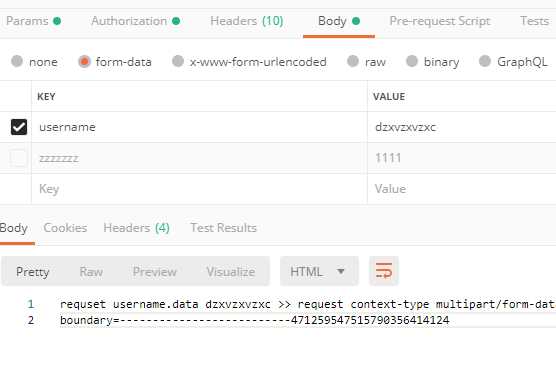
Task: Click the VALUE column header
Action: (389, 96)
